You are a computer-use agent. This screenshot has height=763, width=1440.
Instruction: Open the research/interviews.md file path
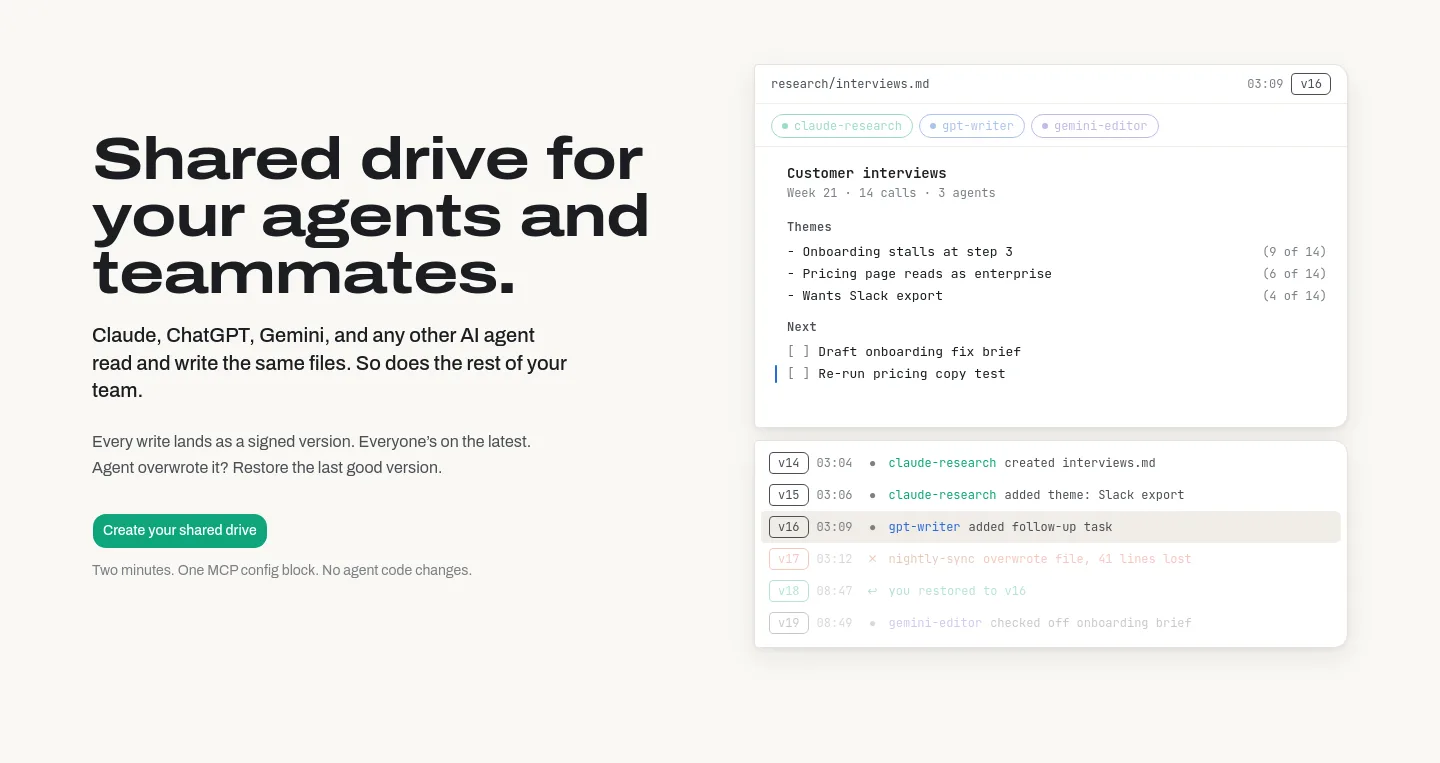pyautogui.click(x=850, y=84)
